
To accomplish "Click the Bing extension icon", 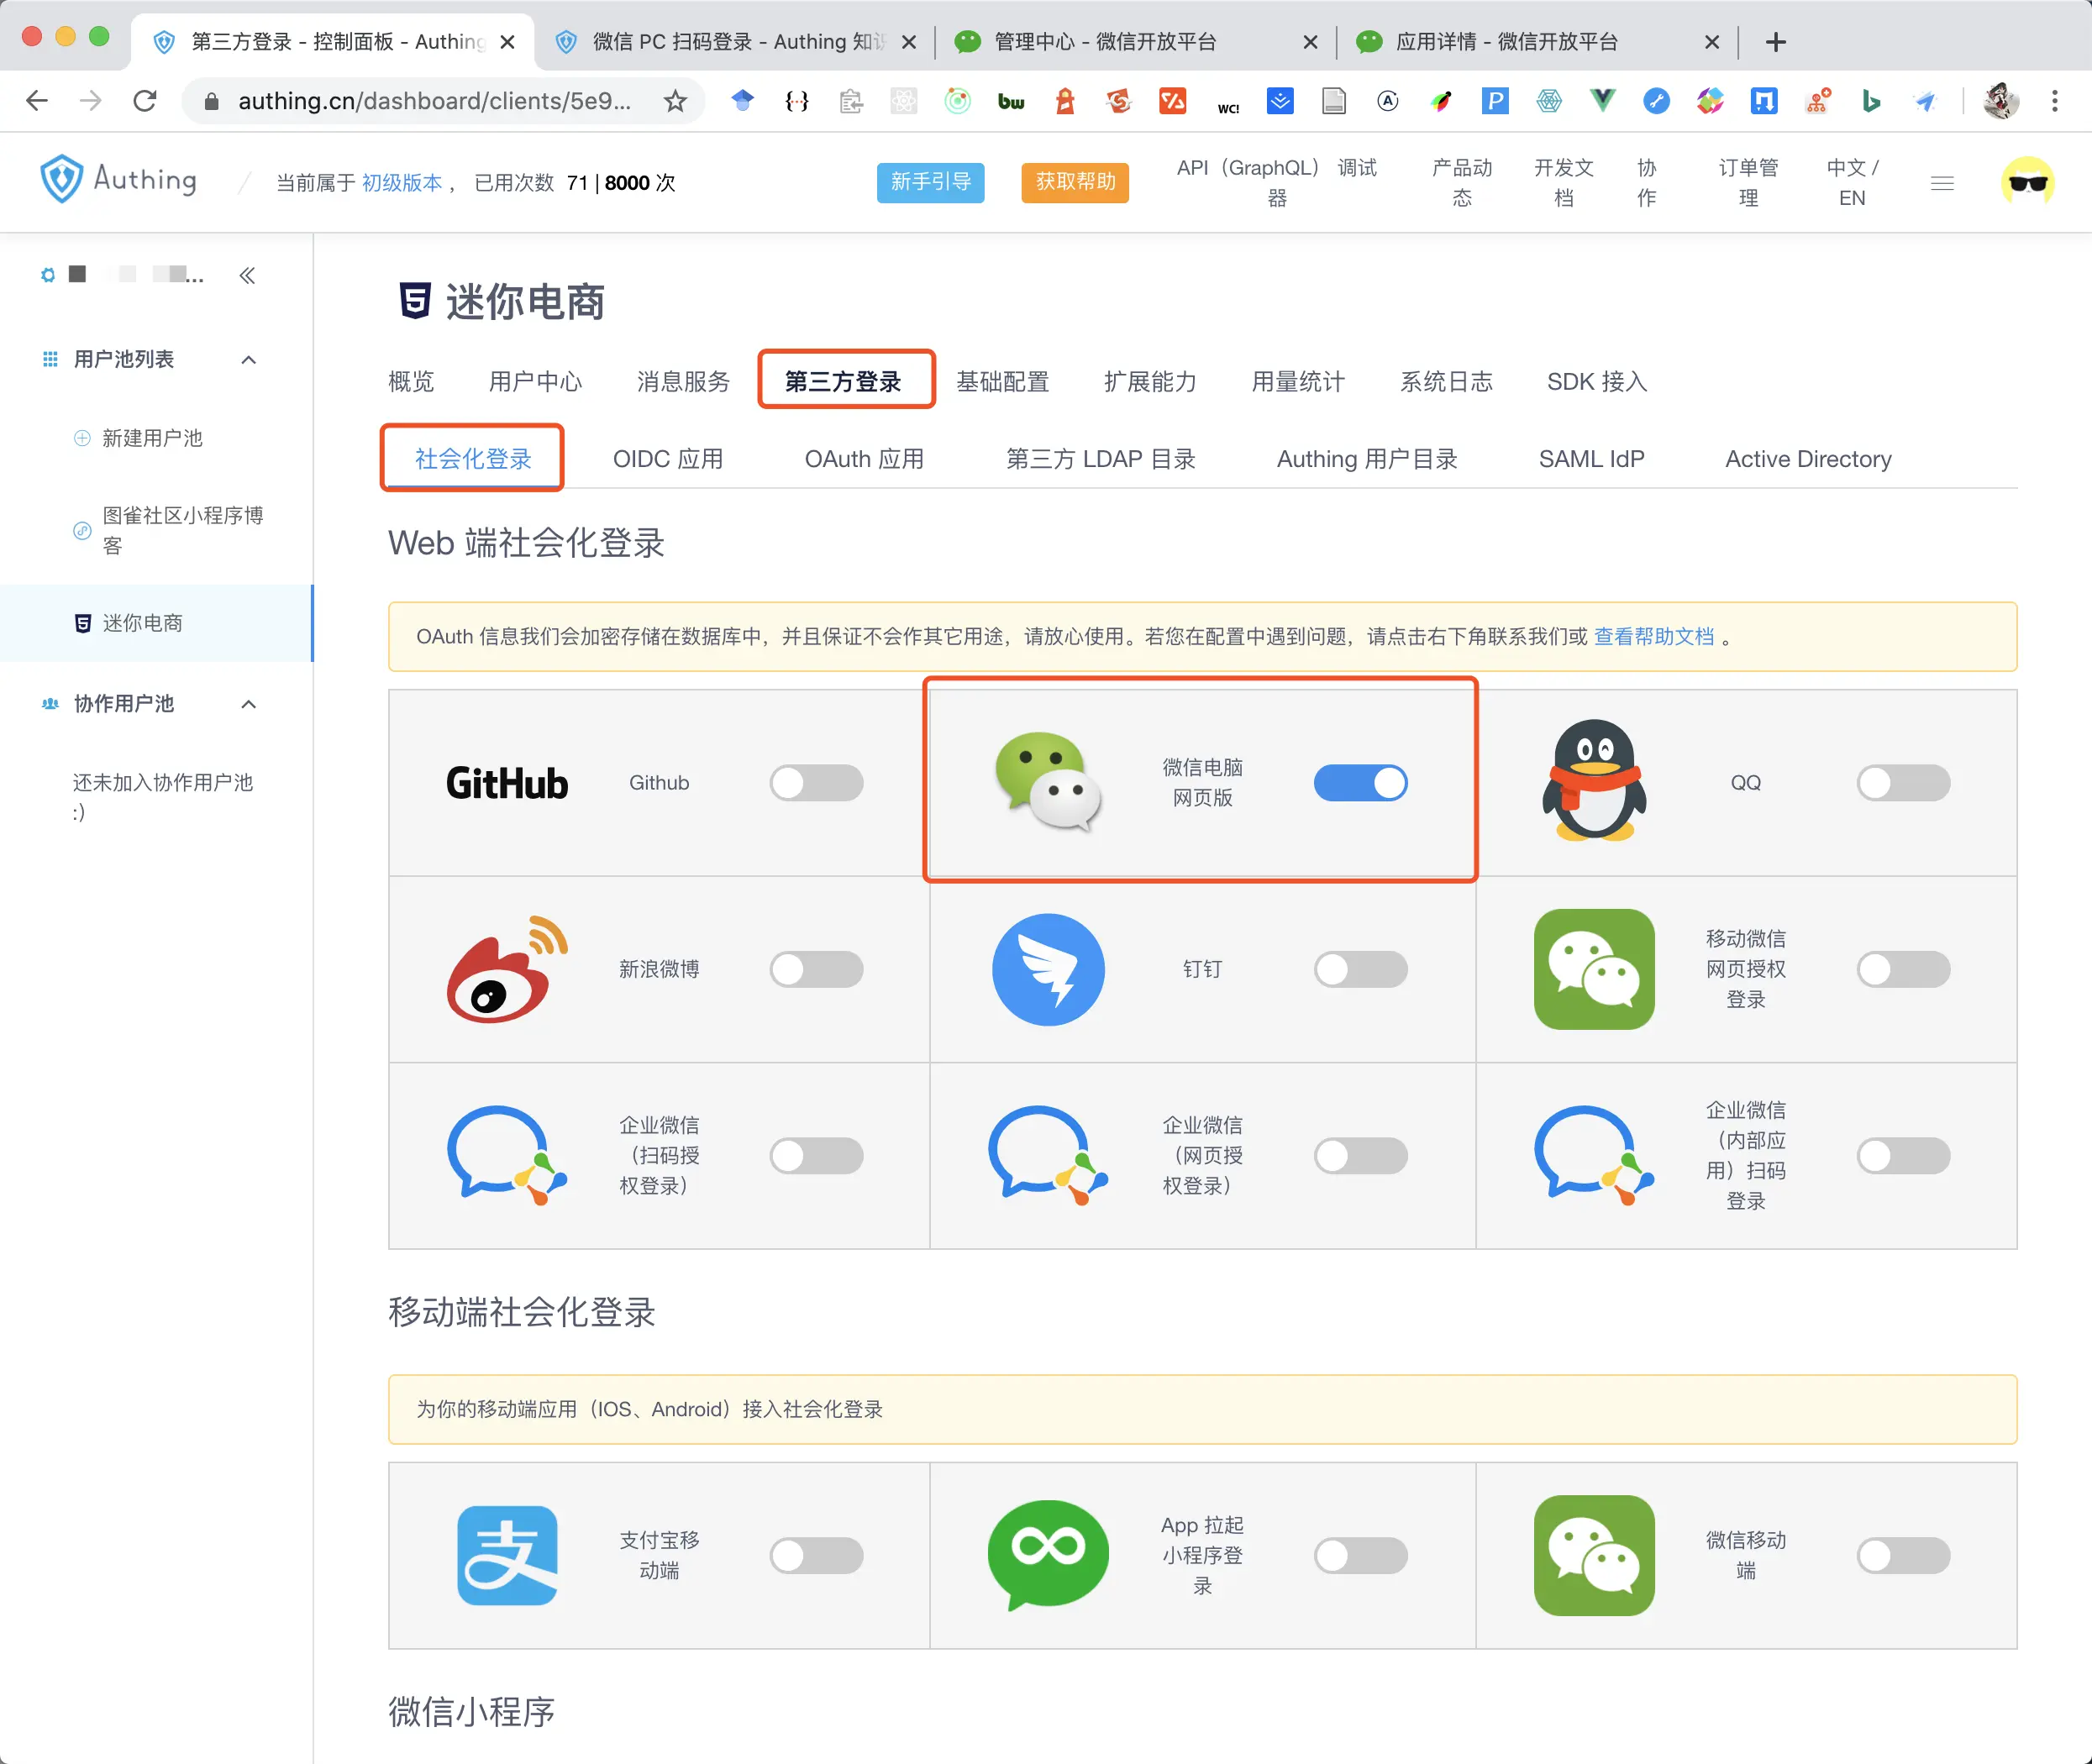I will pos(1871,100).
